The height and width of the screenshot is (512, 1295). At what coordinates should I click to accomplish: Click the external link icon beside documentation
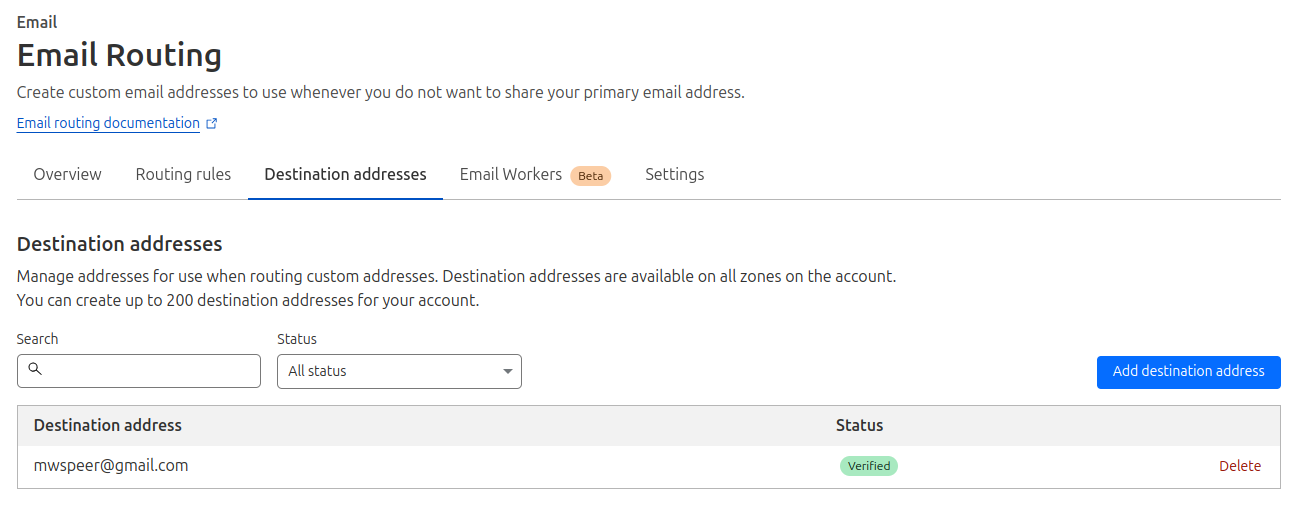pyautogui.click(x=212, y=124)
